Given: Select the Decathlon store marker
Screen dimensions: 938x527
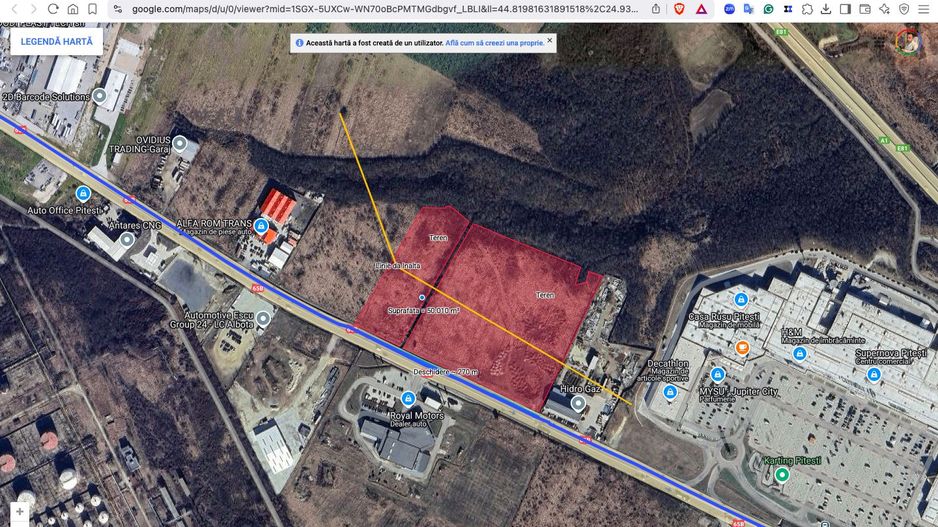Looking at the screenshot, I should 670,391.
